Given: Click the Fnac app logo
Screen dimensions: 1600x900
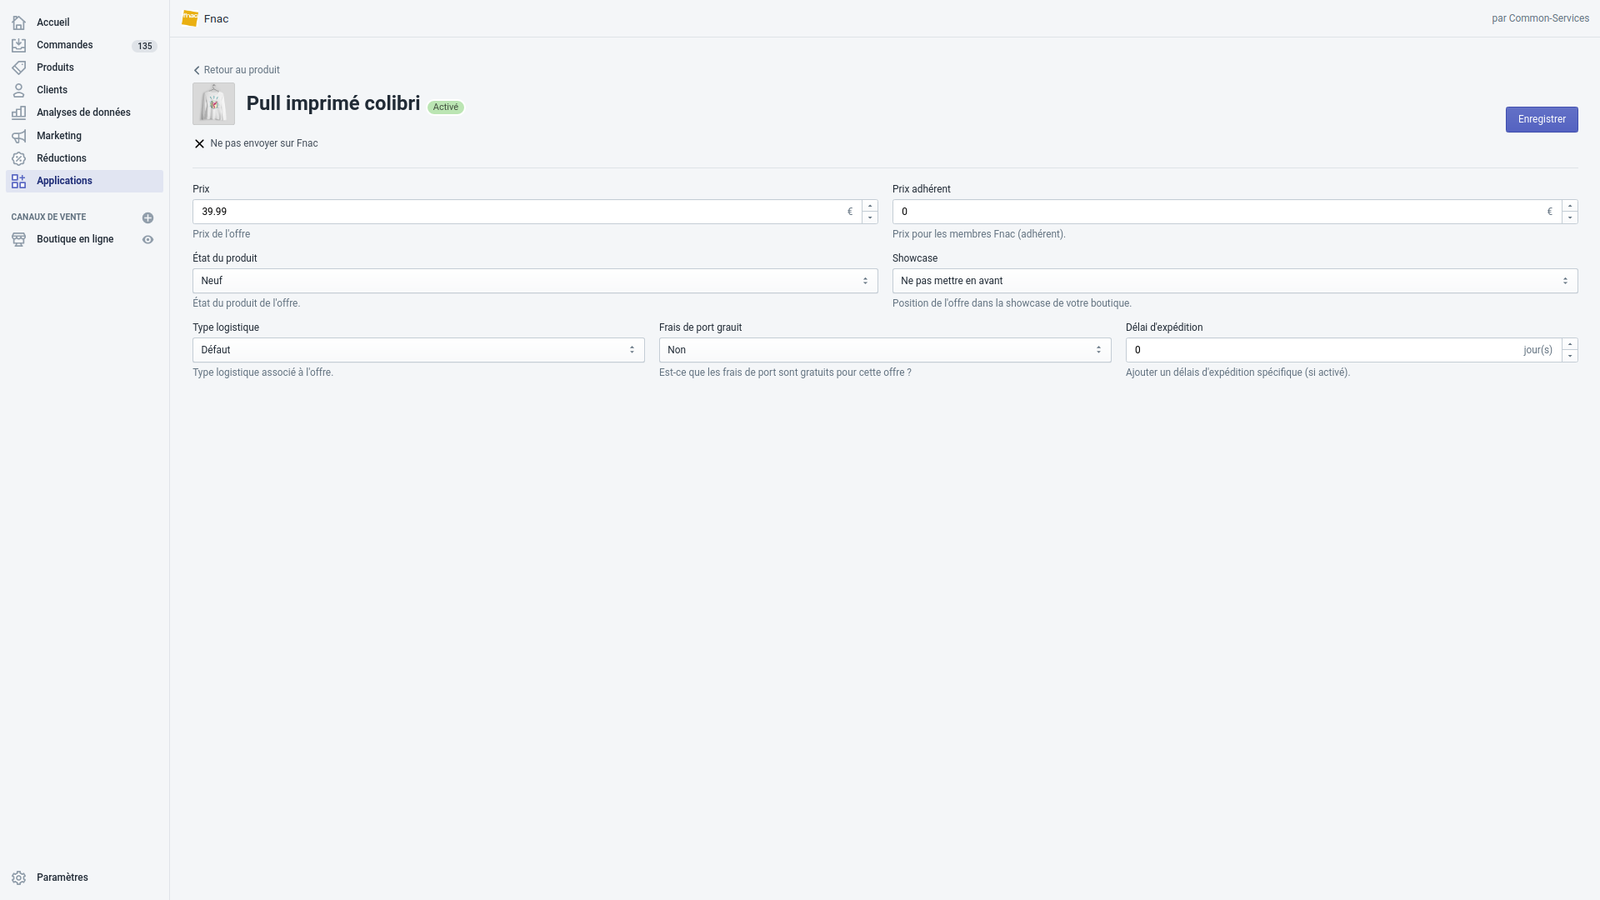Looking at the screenshot, I should (190, 18).
